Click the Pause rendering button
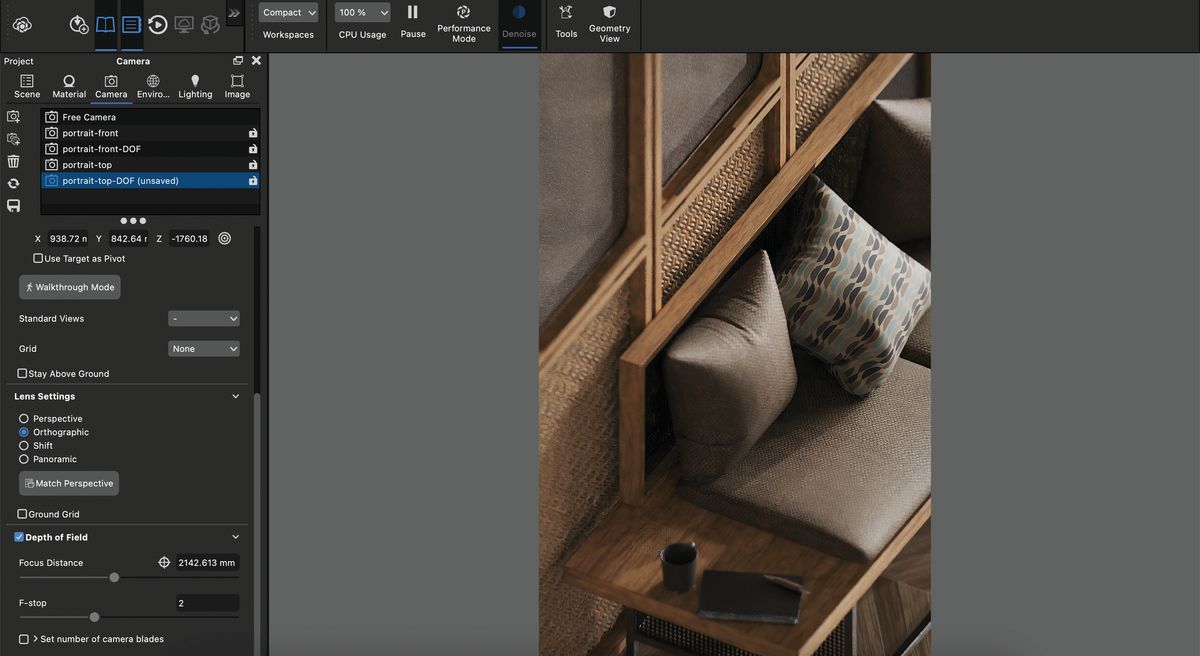 tap(412, 20)
